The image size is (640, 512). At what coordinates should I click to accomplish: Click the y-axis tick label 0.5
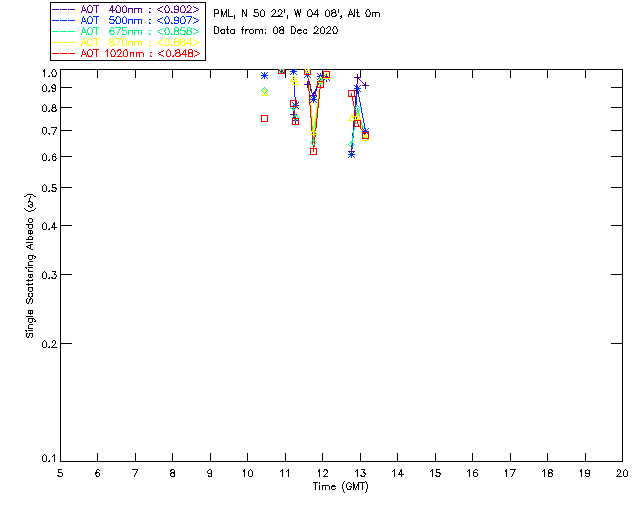46,188
